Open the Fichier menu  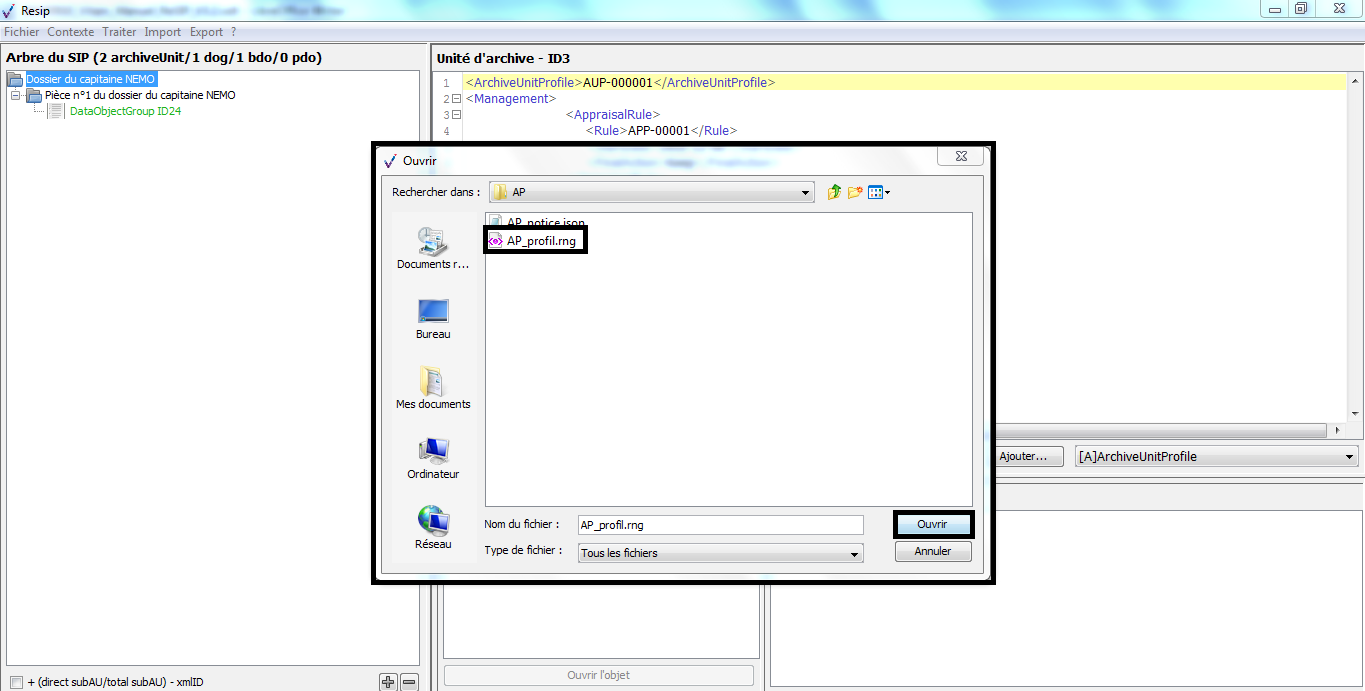coord(22,32)
